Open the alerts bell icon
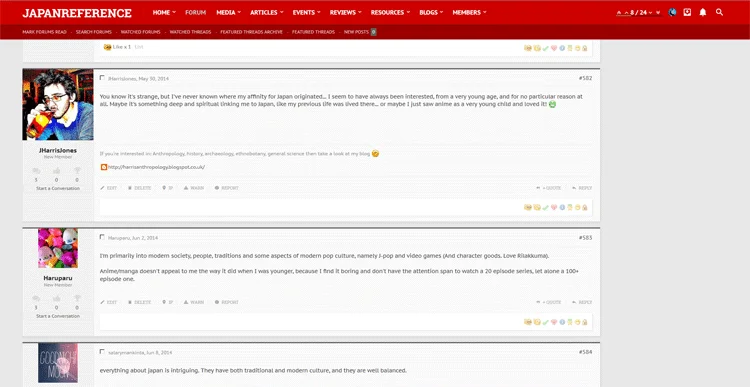 tap(703, 12)
